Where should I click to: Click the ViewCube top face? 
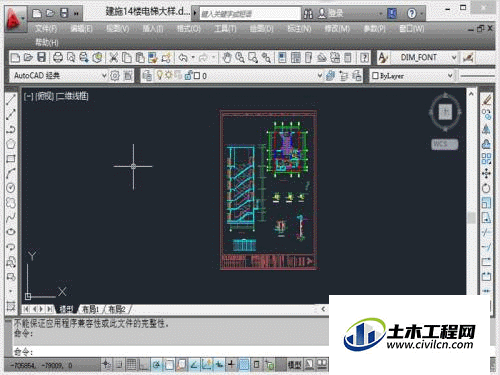point(445,112)
